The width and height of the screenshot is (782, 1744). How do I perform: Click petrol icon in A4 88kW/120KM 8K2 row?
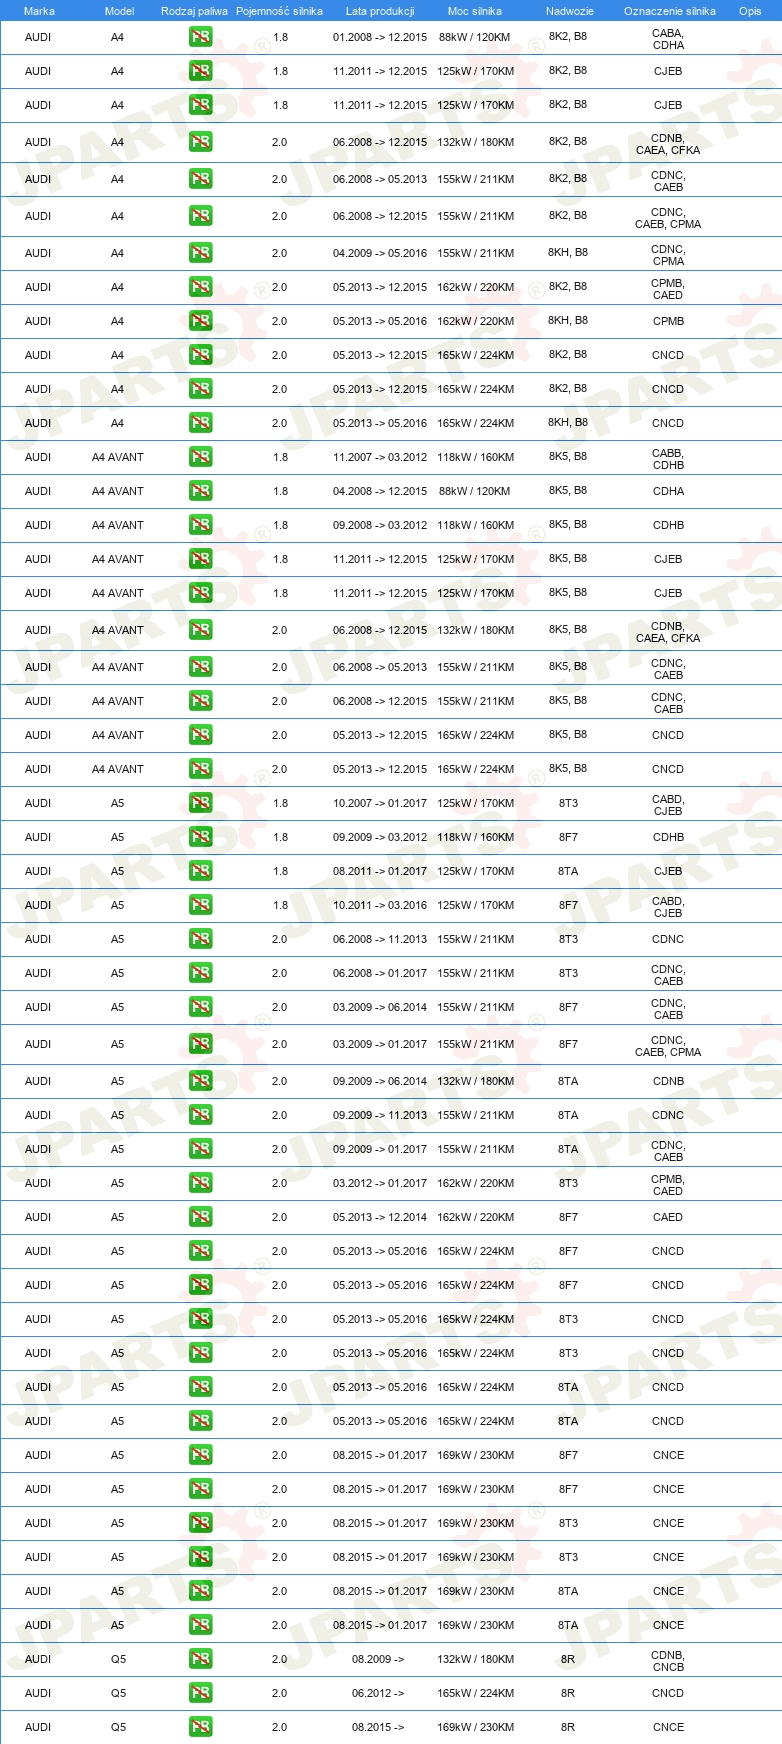pyautogui.click(x=200, y=37)
